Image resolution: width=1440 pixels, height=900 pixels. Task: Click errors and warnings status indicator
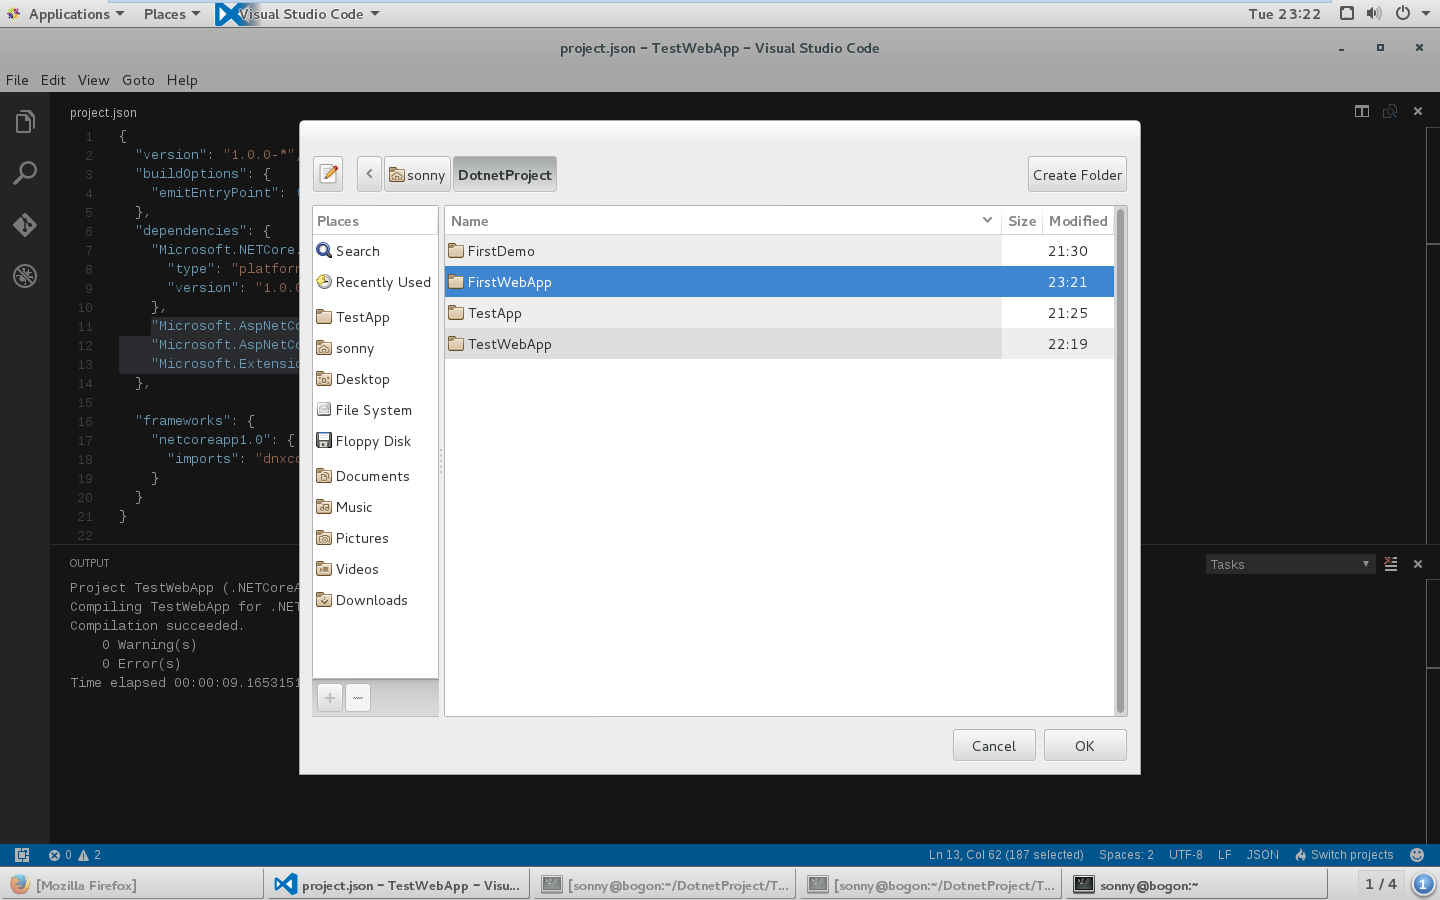(75, 855)
